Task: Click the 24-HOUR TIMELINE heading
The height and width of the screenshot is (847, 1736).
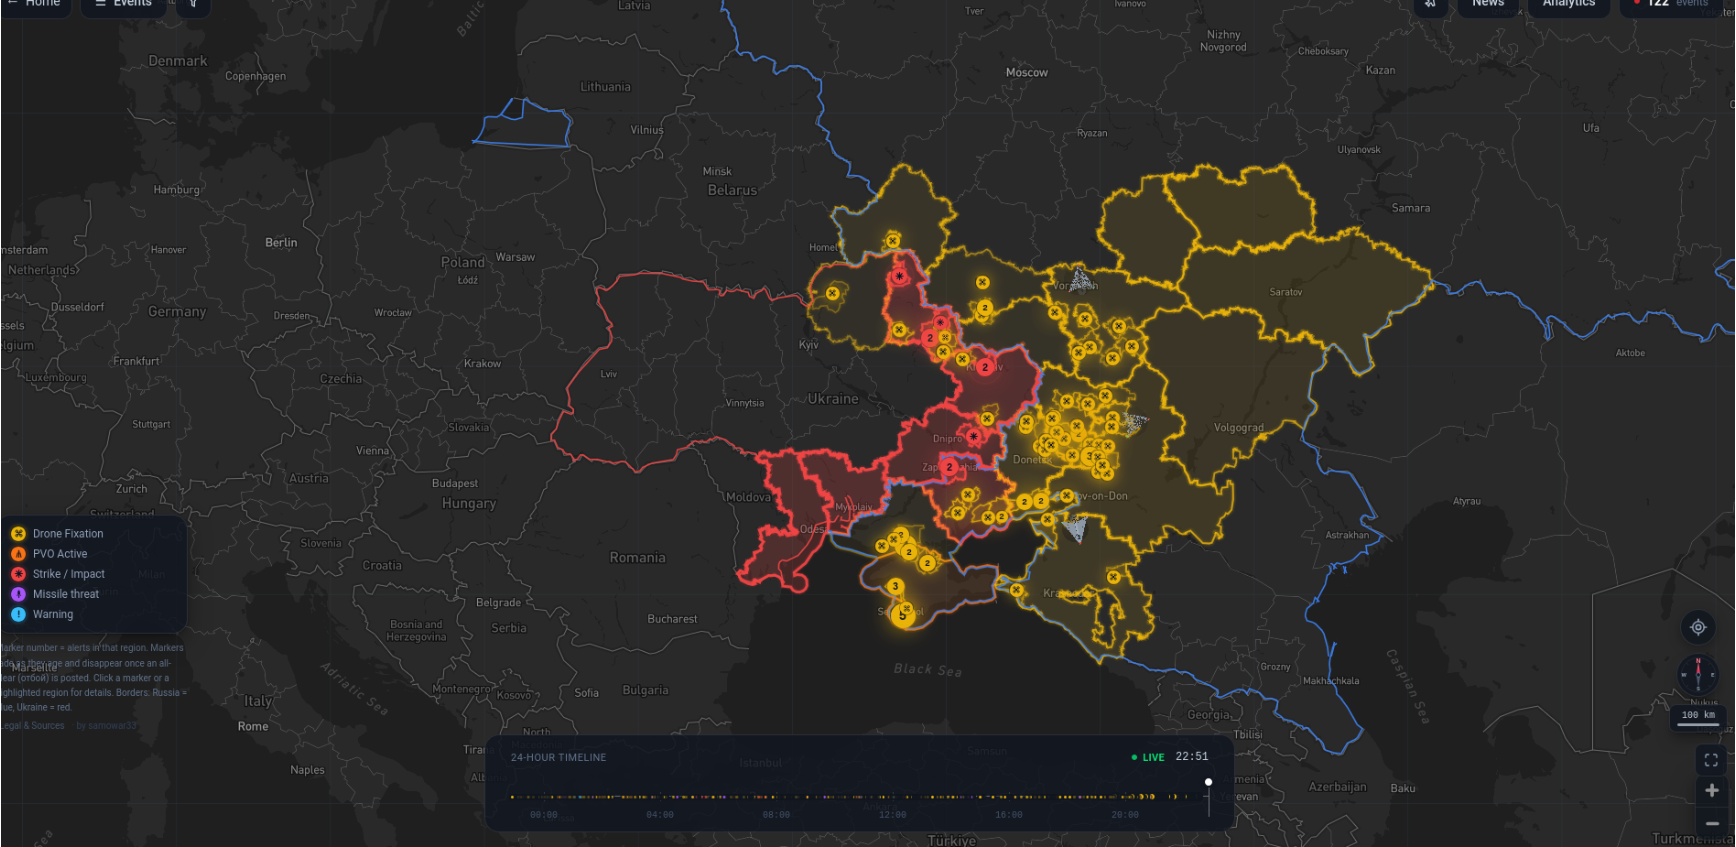Action: tap(558, 758)
